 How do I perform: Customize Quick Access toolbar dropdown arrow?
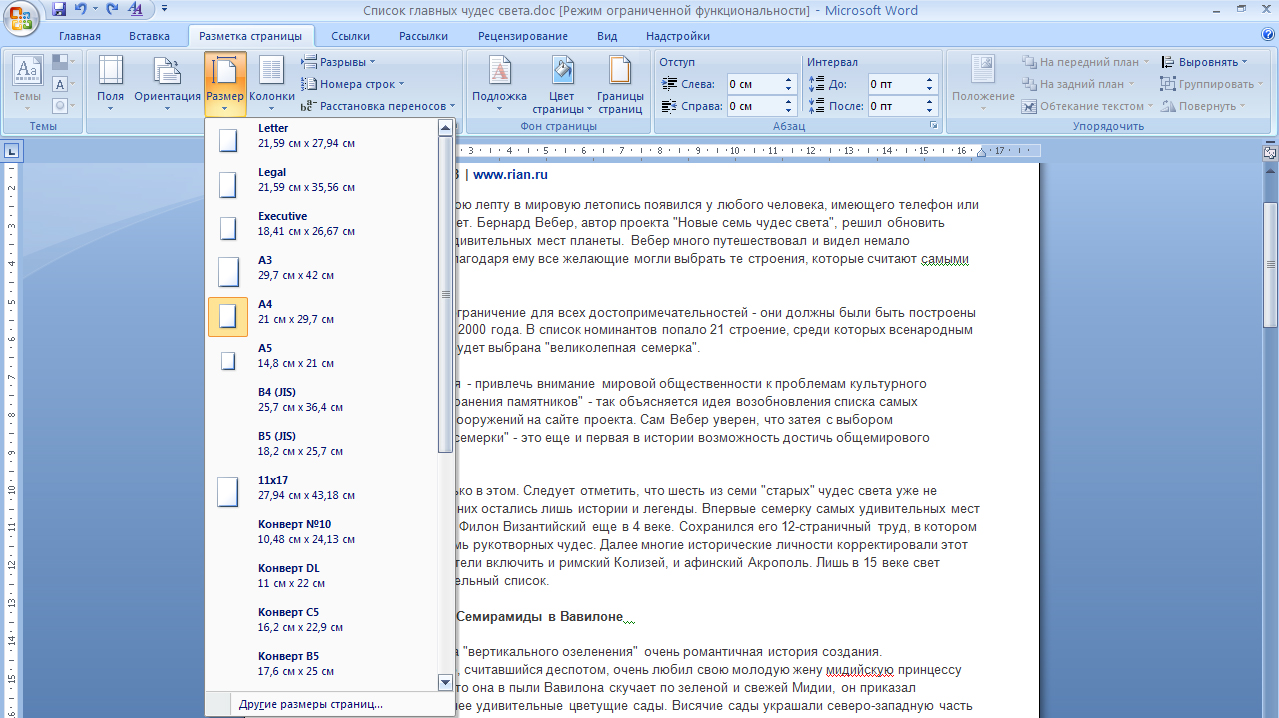(165, 10)
